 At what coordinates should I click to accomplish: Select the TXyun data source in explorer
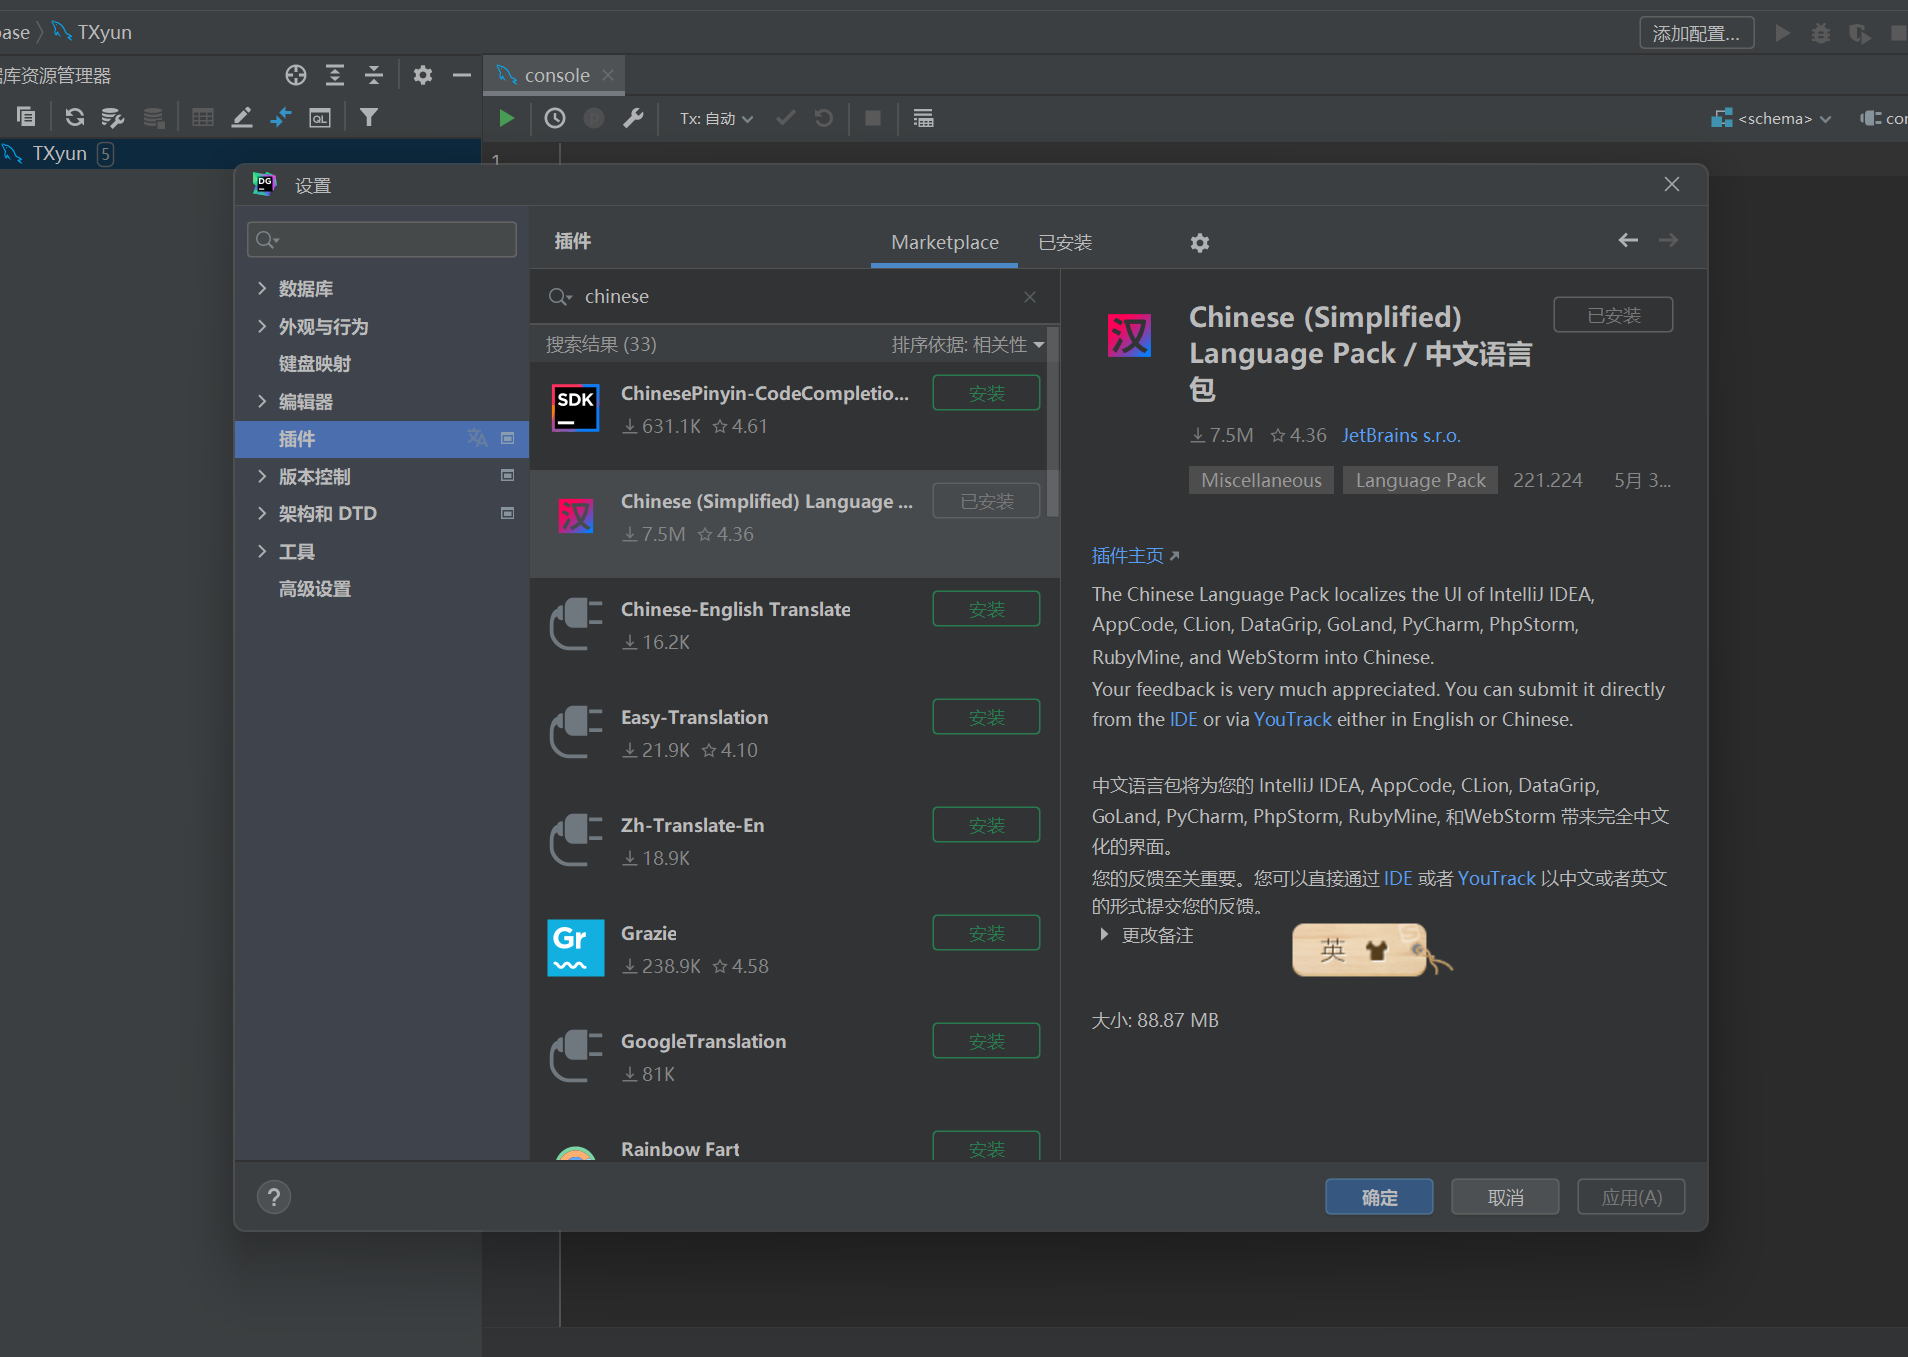[x=240, y=154]
